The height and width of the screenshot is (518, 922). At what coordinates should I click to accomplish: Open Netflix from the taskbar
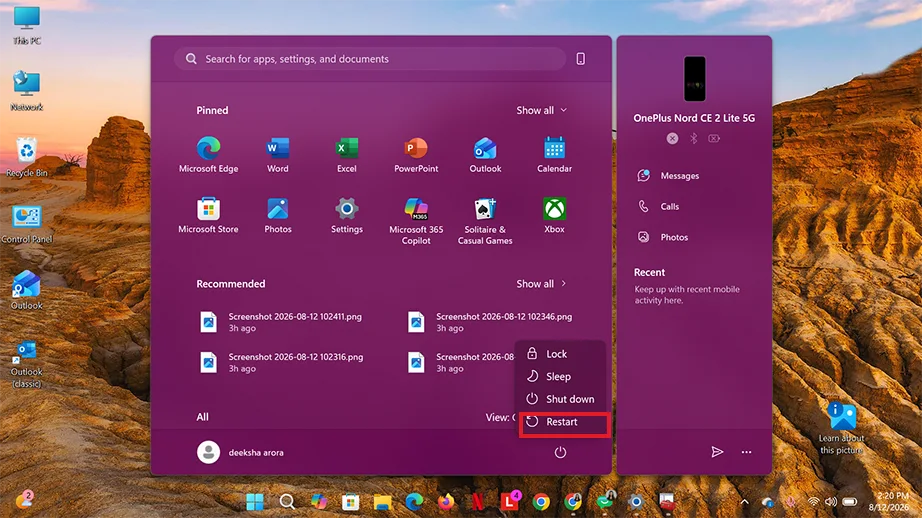tap(477, 502)
